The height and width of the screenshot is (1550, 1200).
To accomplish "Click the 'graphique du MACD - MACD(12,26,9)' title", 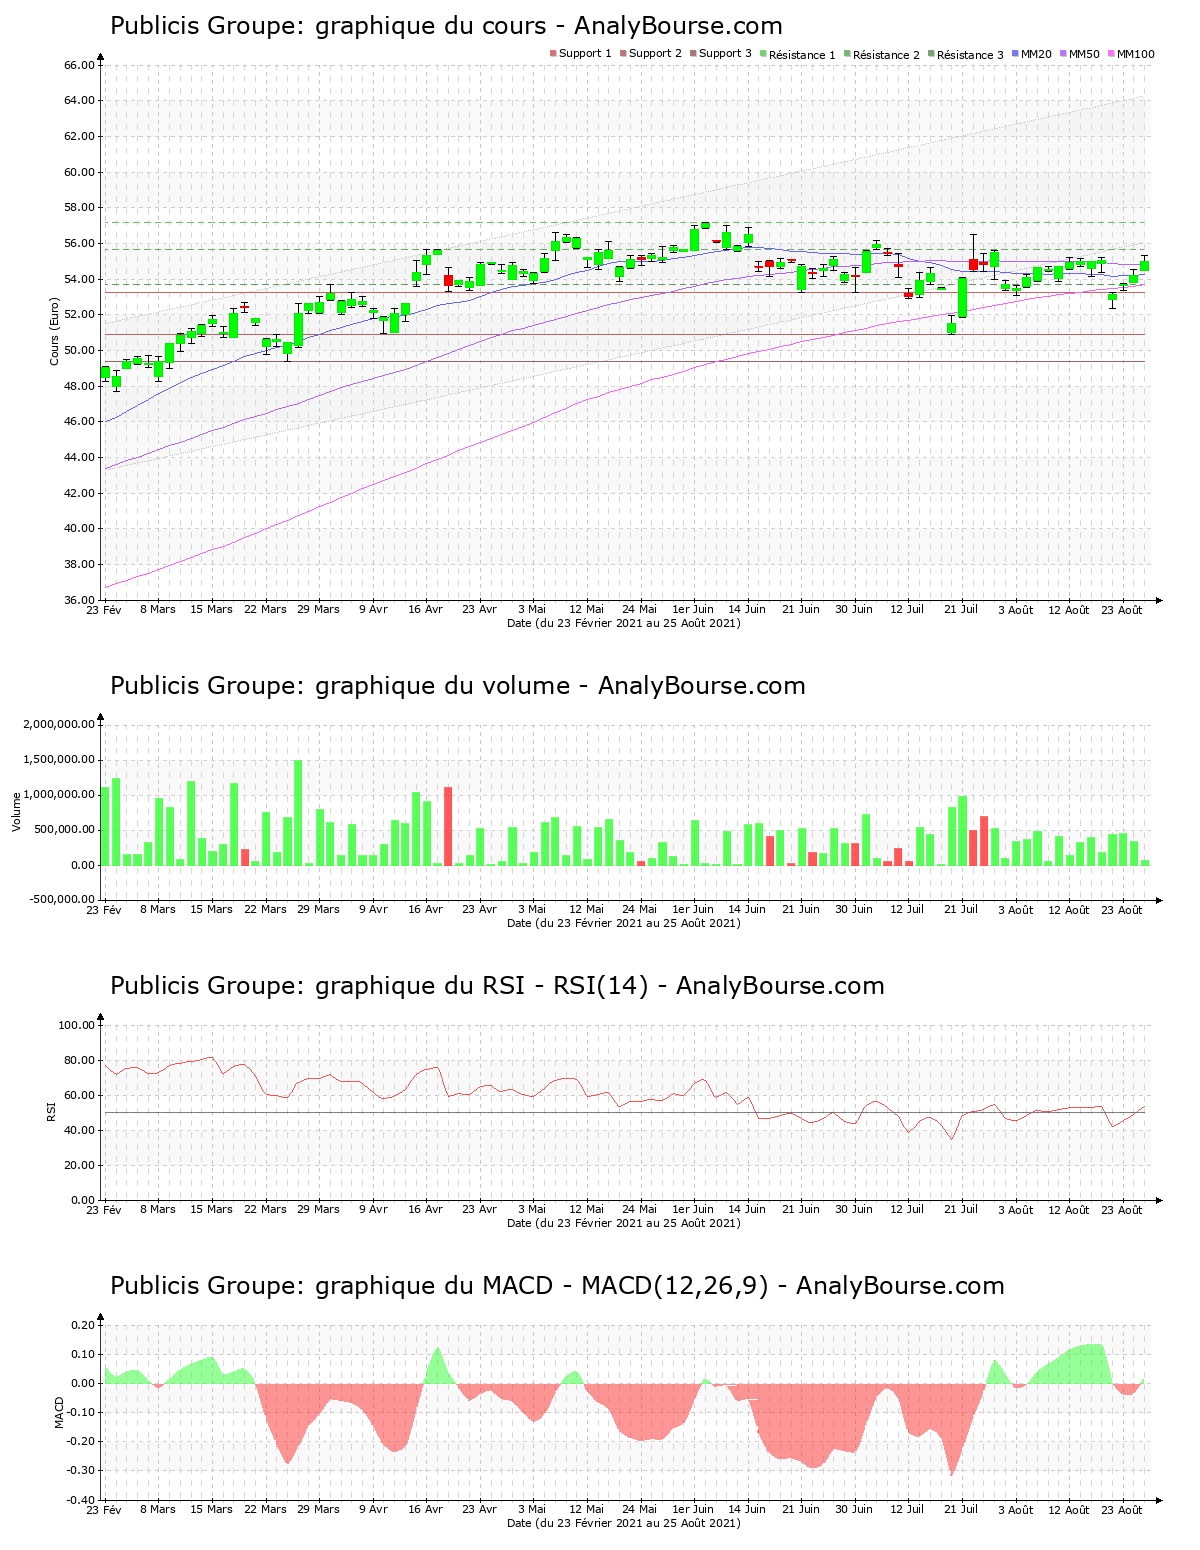I will (x=557, y=1286).
